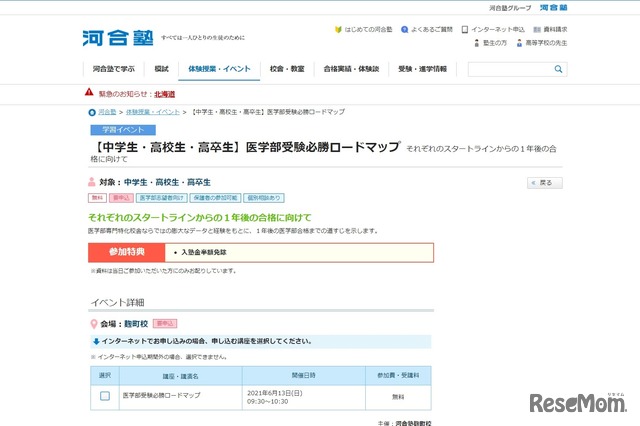The width and height of the screenshot is (640, 426).
Task: Click 体験授業・イベント breadcrumb link
Action: (153, 112)
